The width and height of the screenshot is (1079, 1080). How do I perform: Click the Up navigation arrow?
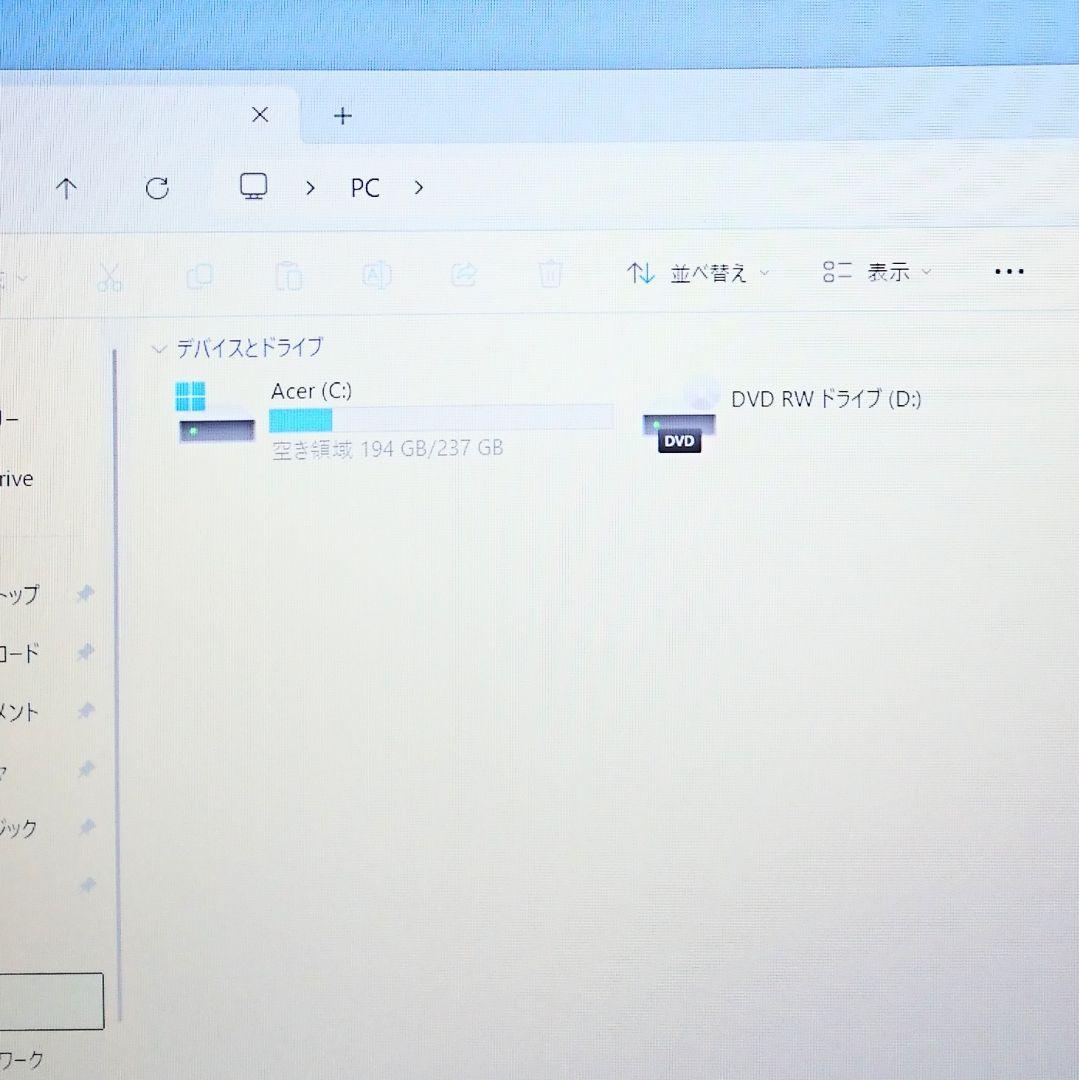pos(66,188)
